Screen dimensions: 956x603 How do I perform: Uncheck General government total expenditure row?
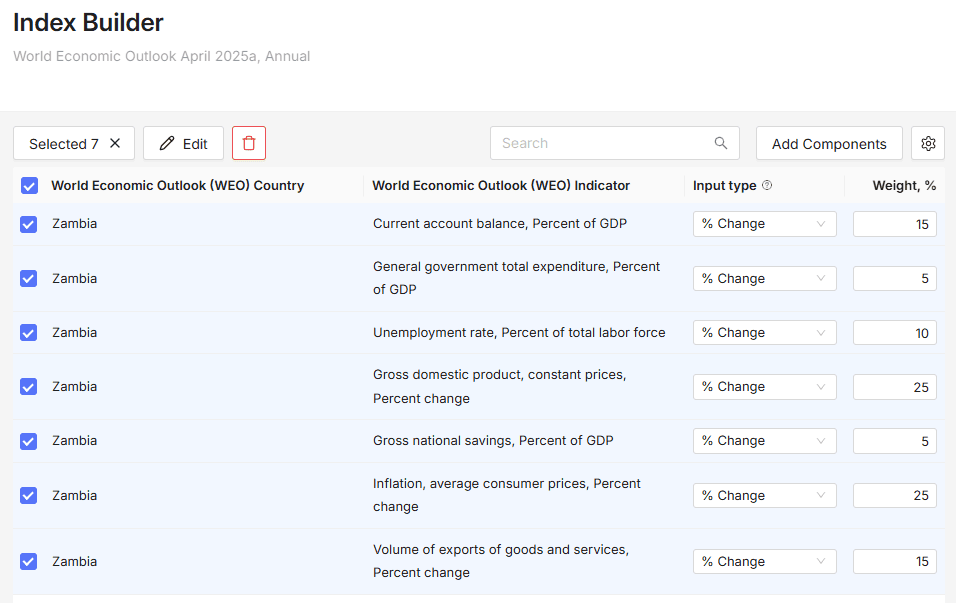pyautogui.click(x=29, y=279)
